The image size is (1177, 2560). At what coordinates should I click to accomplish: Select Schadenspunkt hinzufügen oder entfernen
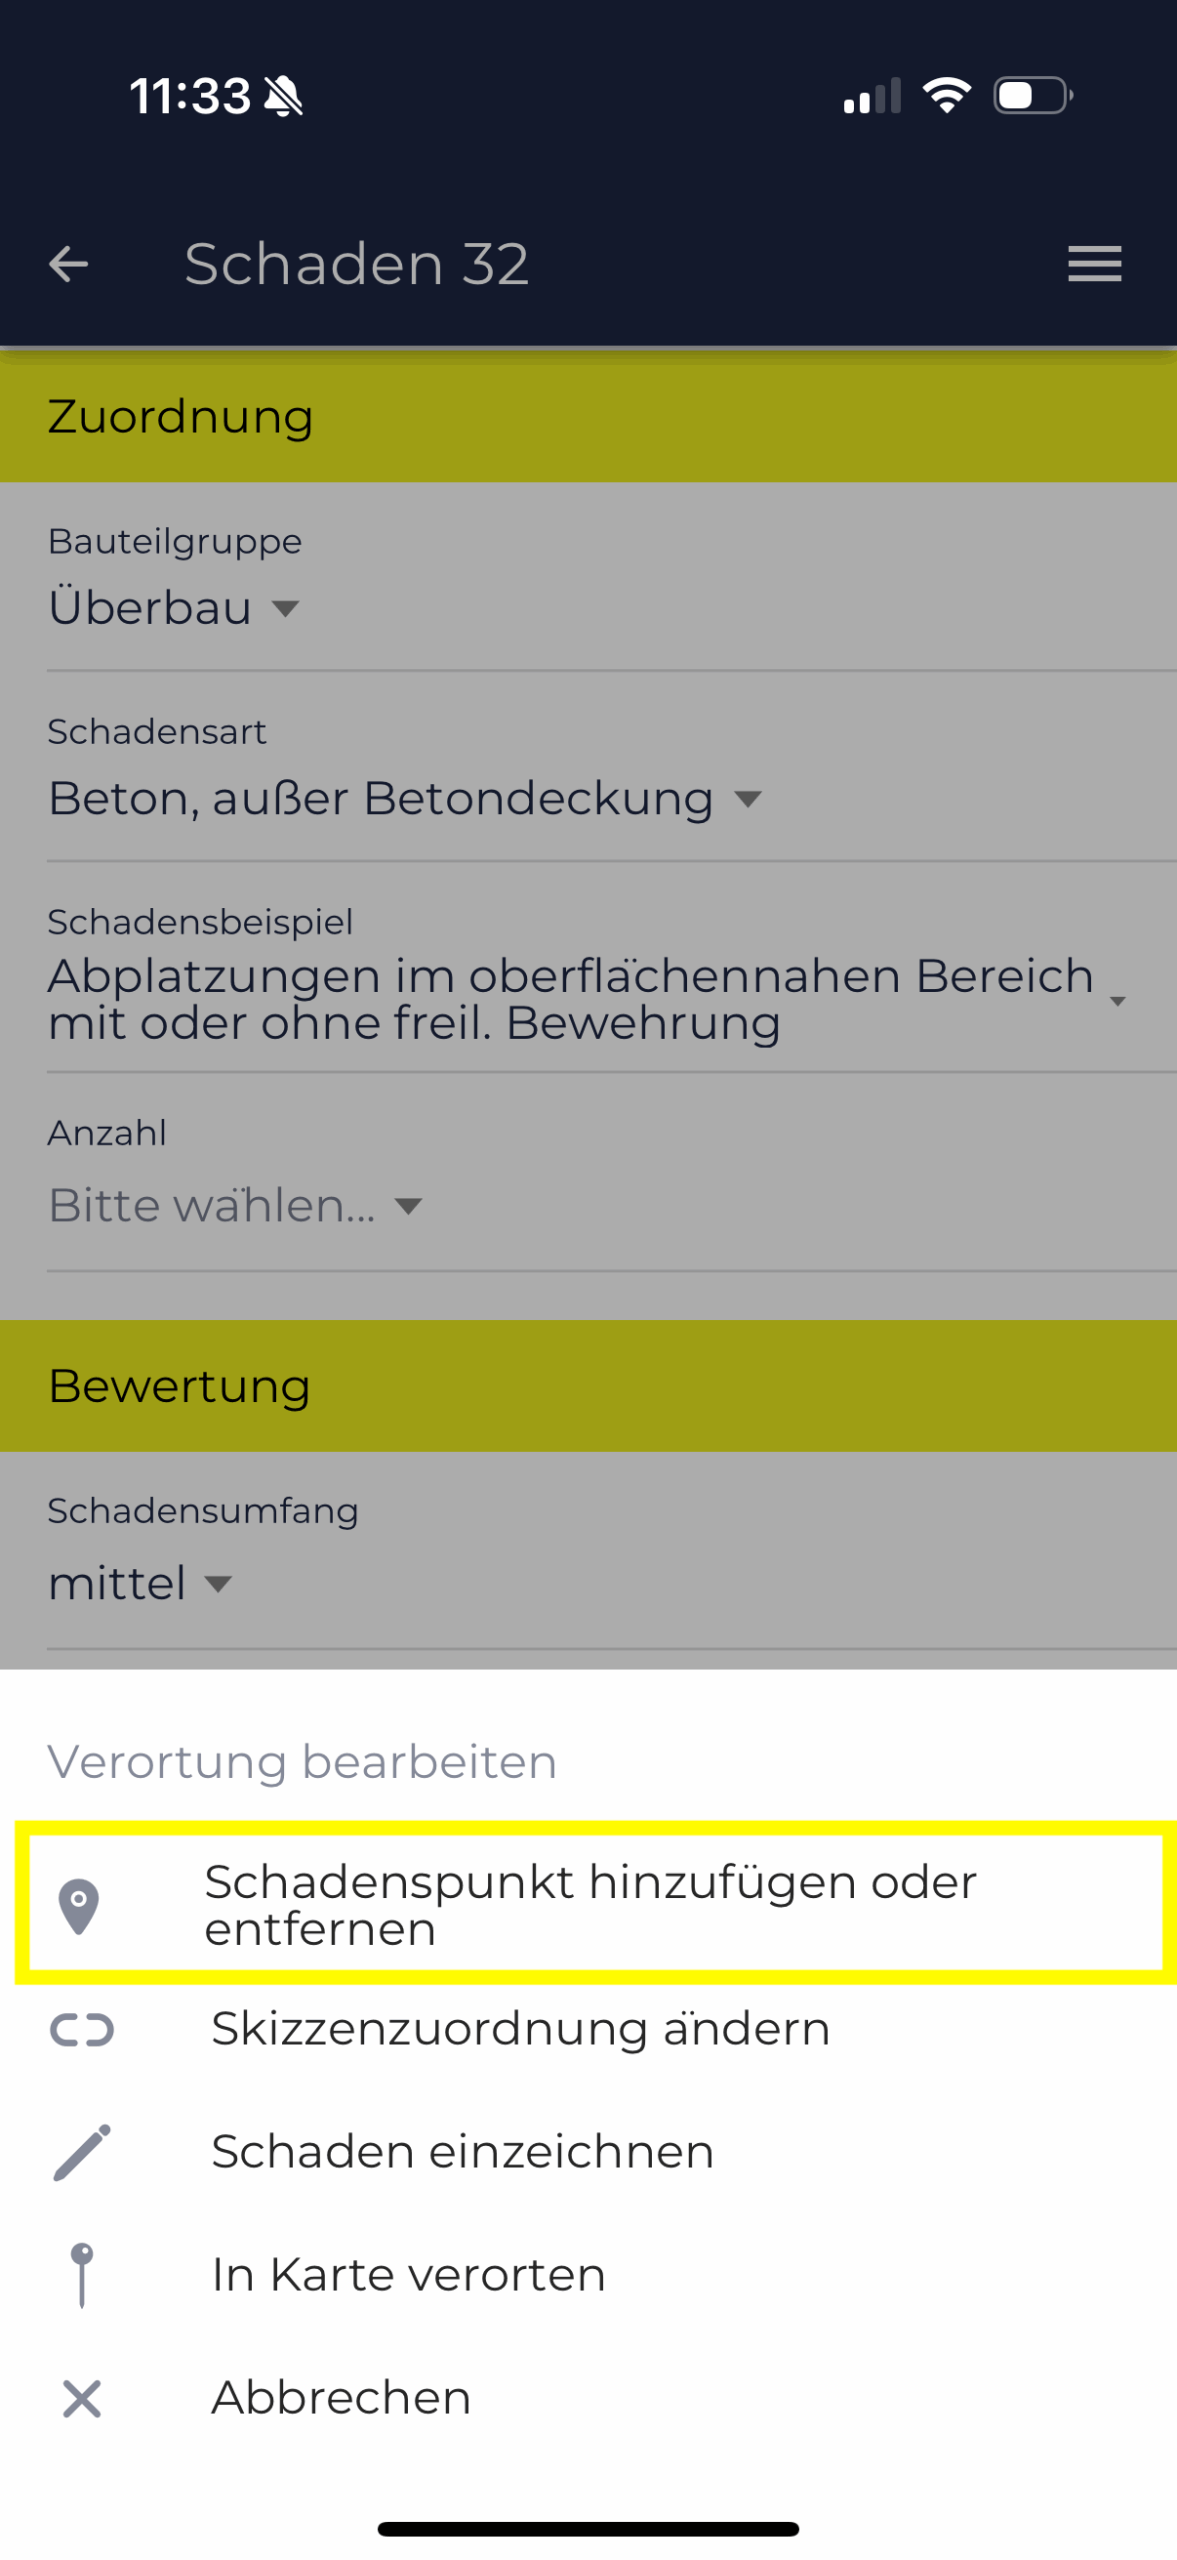(x=590, y=1905)
